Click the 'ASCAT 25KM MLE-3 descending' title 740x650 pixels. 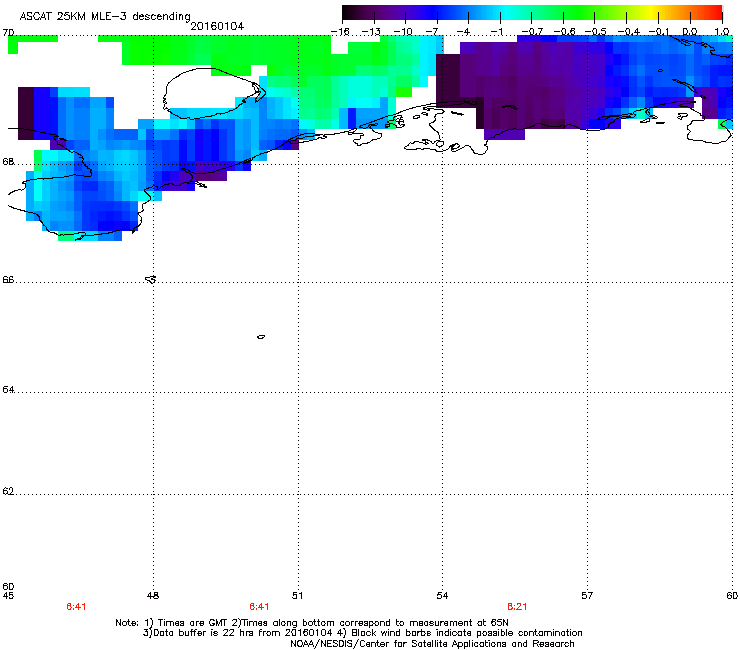[x=105, y=16]
